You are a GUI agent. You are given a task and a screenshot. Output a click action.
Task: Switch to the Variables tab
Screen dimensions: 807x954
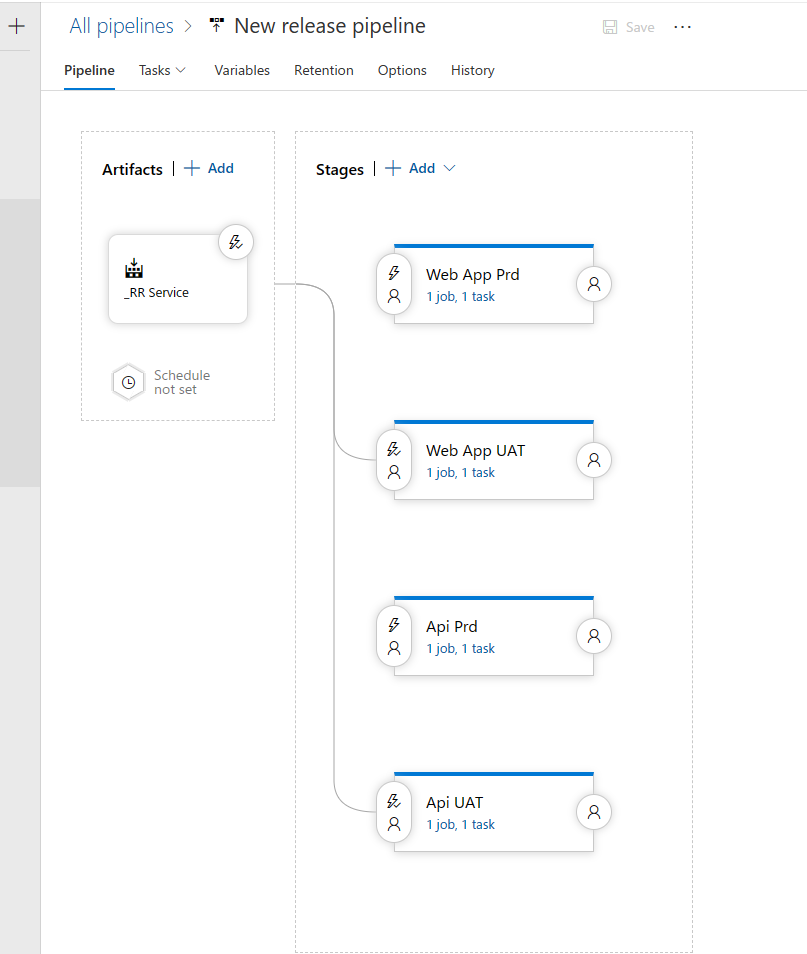[241, 70]
